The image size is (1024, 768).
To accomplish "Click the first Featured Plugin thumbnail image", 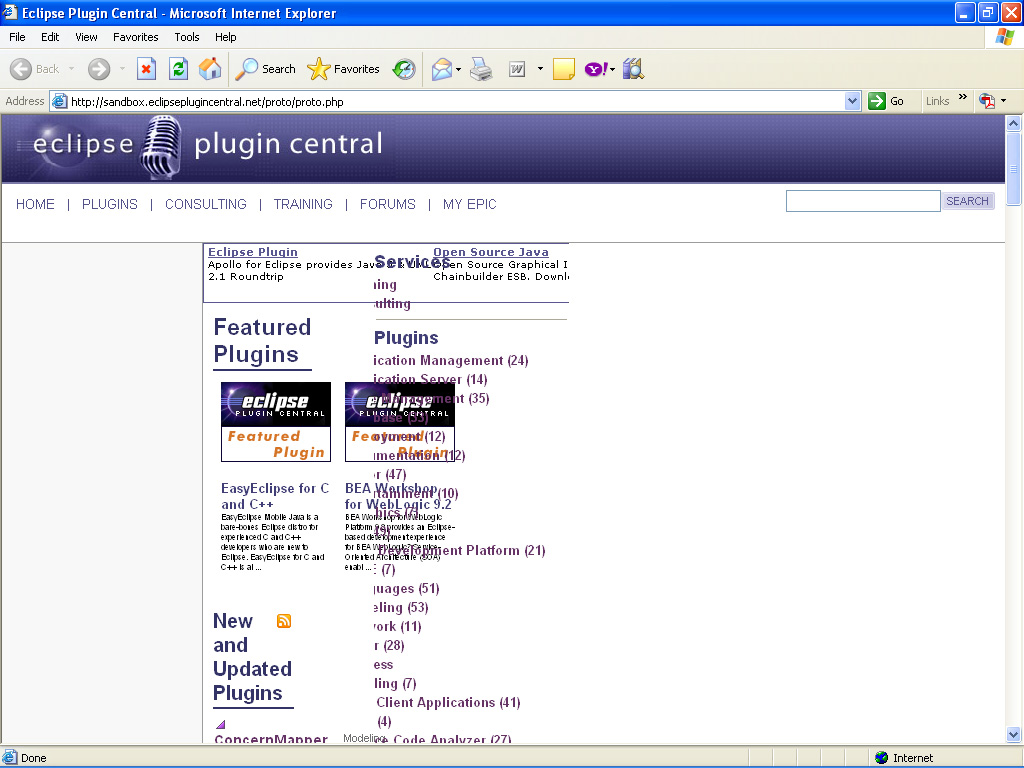I will point(276,422).
